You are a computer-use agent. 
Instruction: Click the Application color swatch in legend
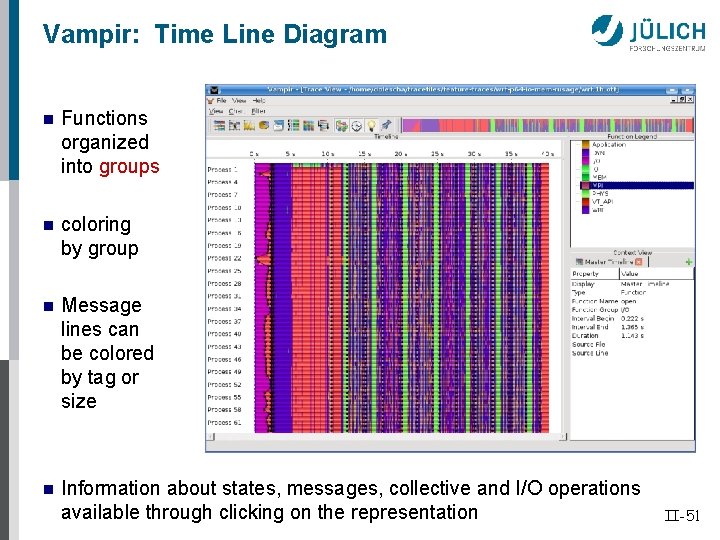click(x=585, y=144)
